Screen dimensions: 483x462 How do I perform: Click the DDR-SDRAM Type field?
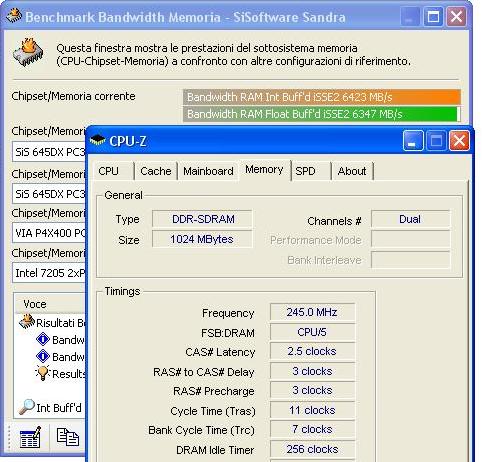pos(202,219)
